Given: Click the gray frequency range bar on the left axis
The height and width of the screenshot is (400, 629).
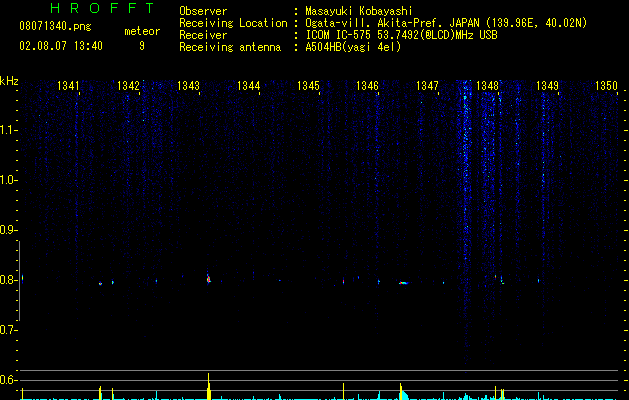Looking at the screenshot, I should pos(19,280).
